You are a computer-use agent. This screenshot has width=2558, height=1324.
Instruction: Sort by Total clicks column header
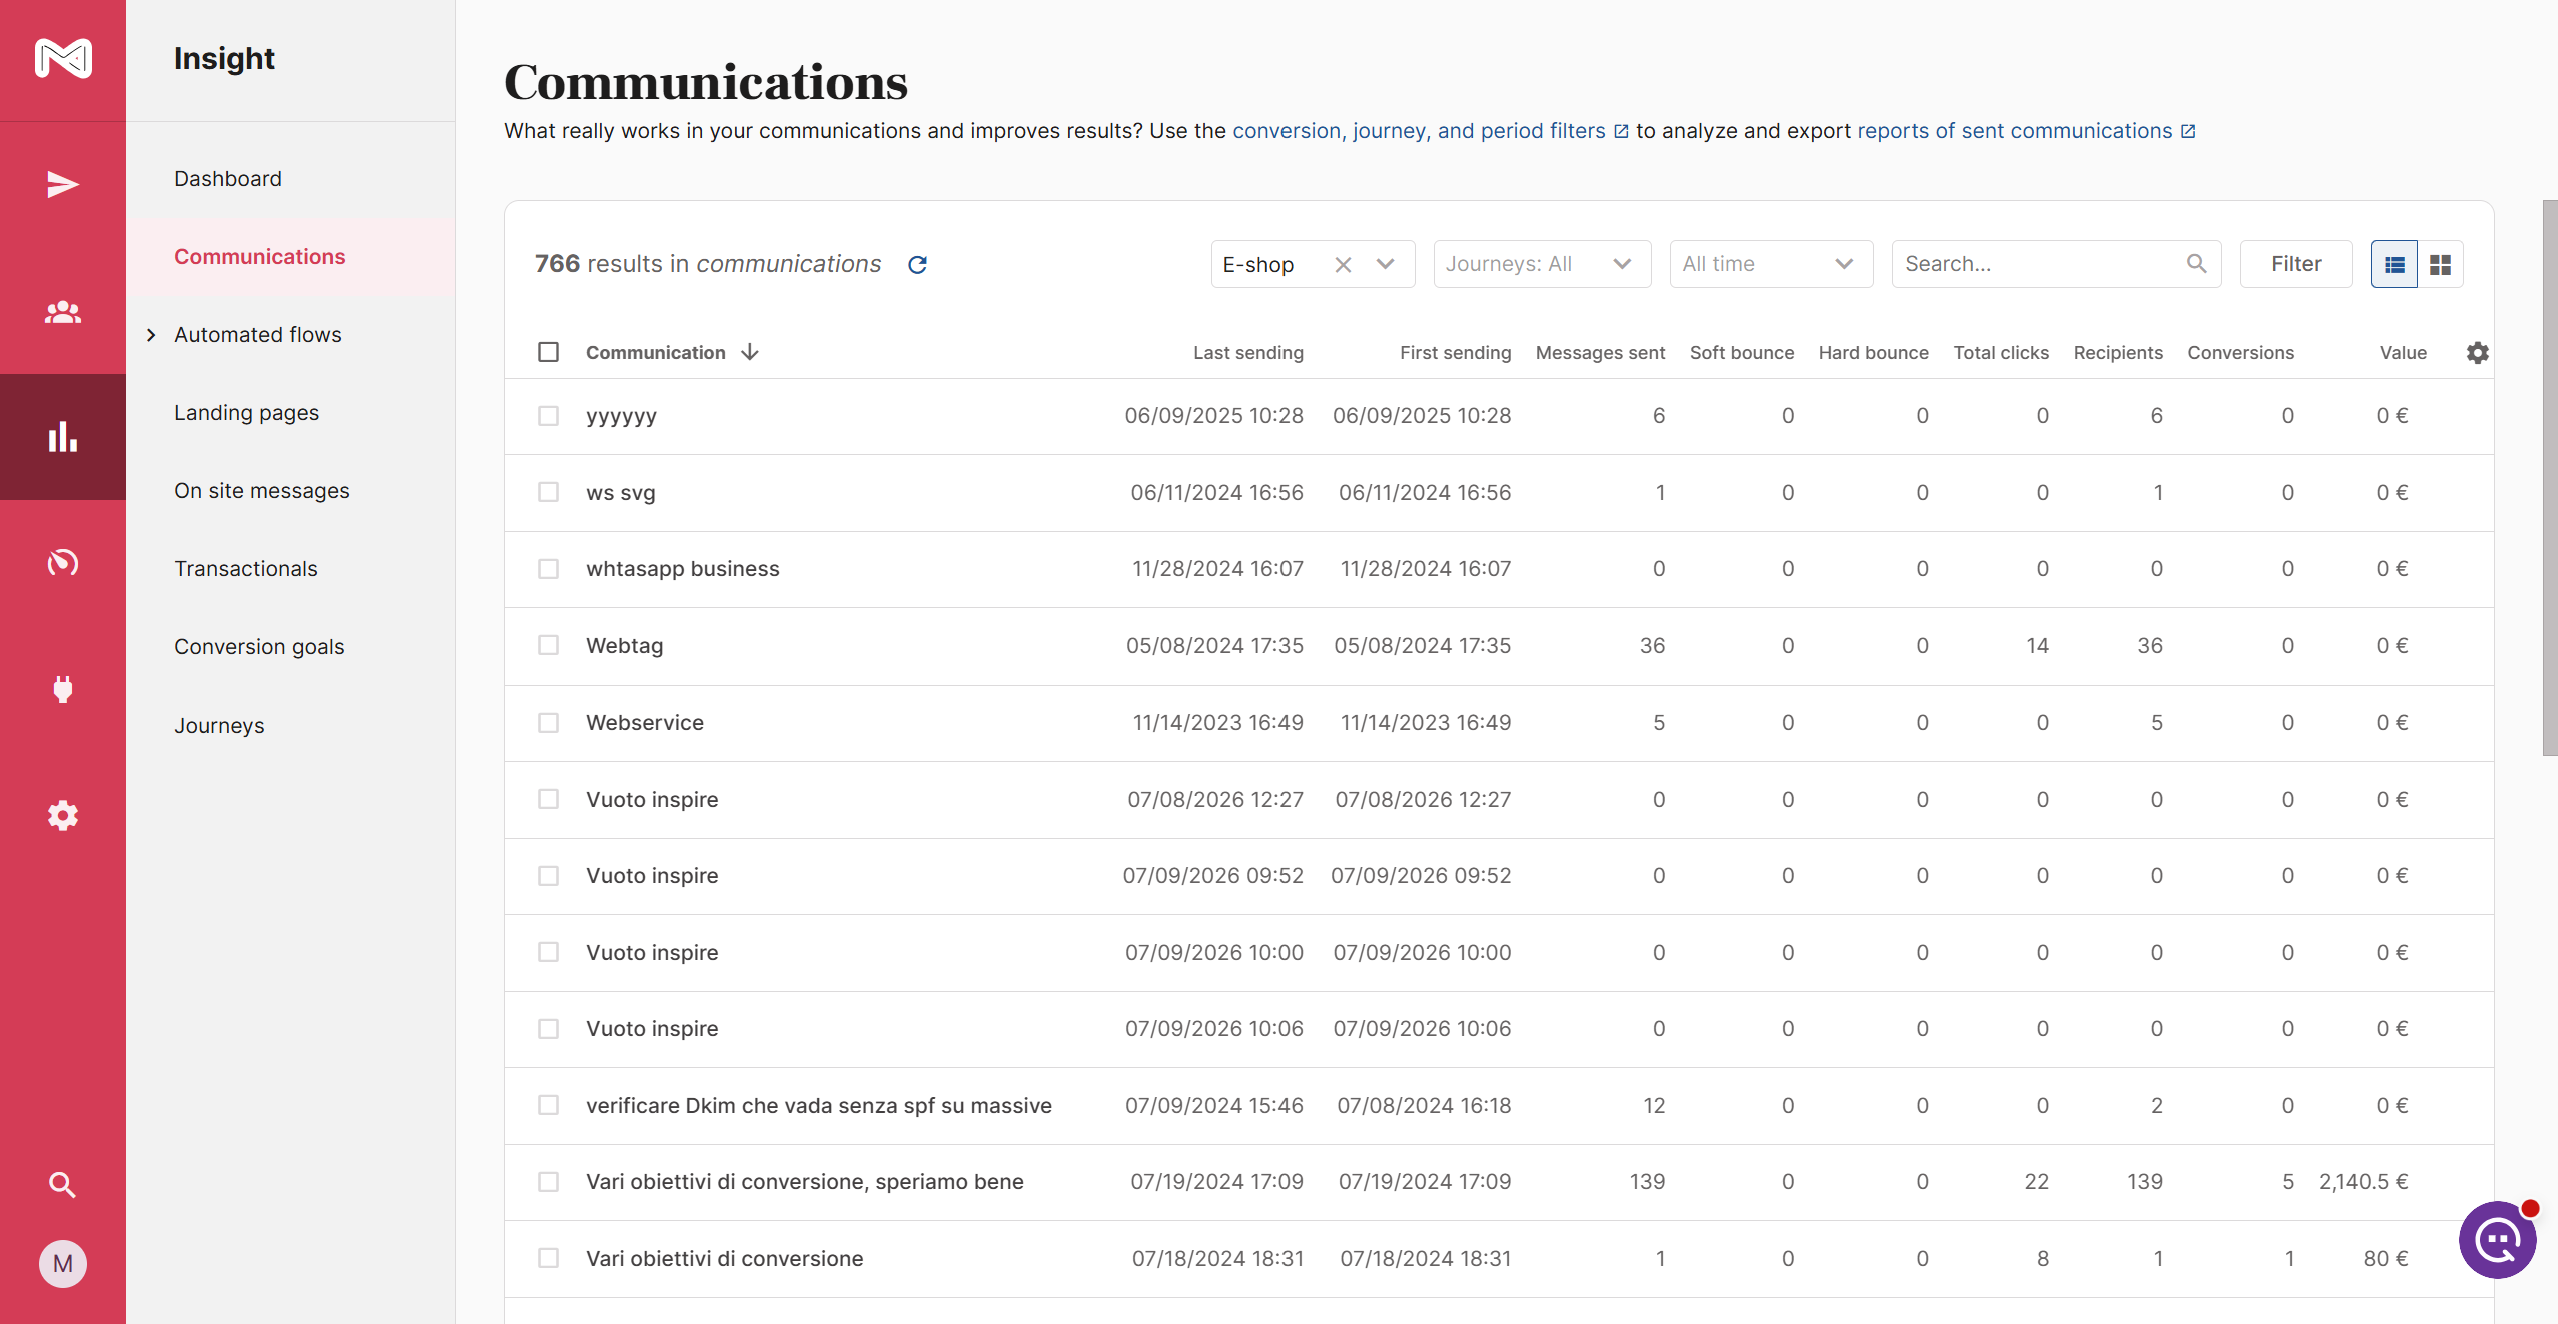point(2001,353)
